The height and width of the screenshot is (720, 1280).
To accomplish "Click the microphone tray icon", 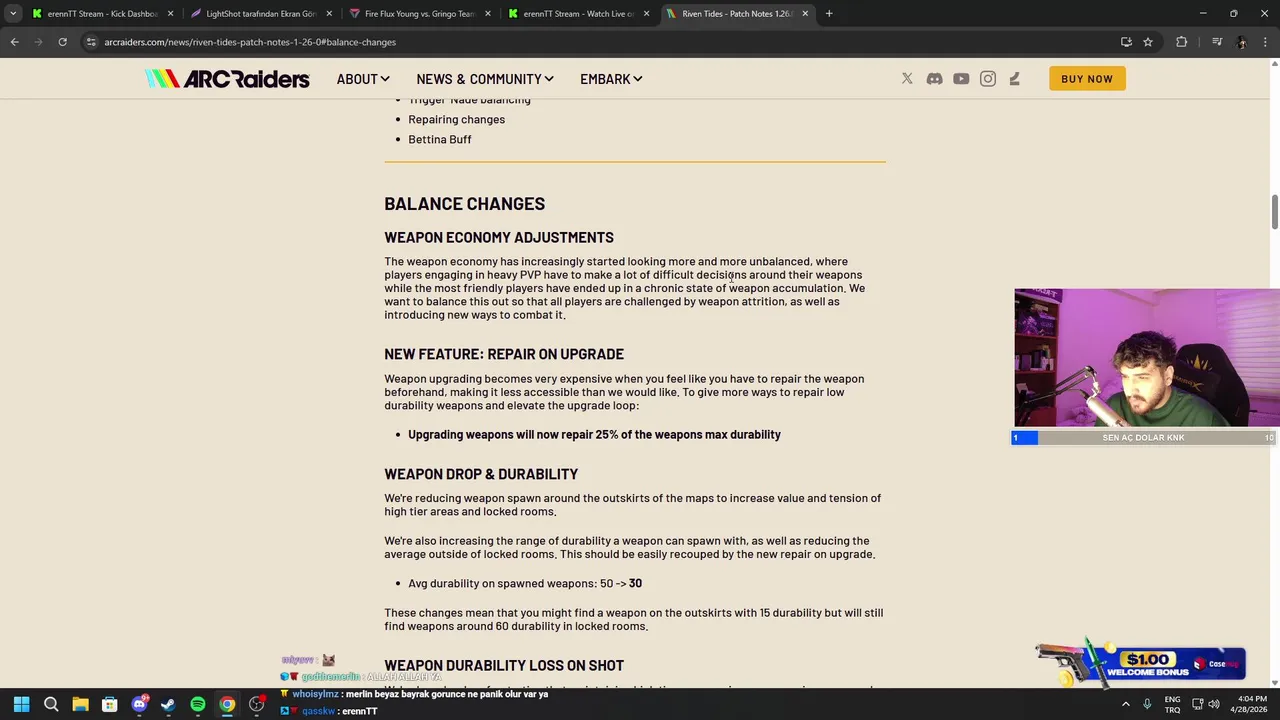I will pos(1147,704).
